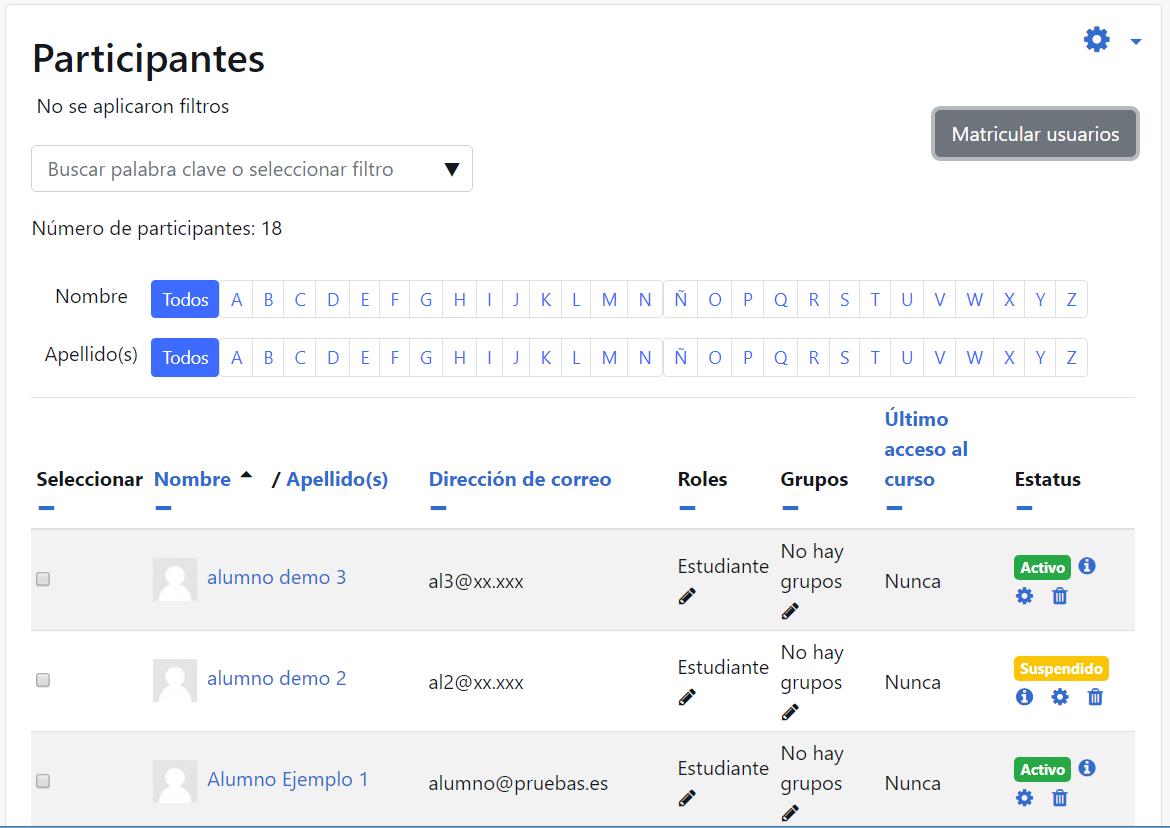Filter Nombre by letter A

point(237,299)
